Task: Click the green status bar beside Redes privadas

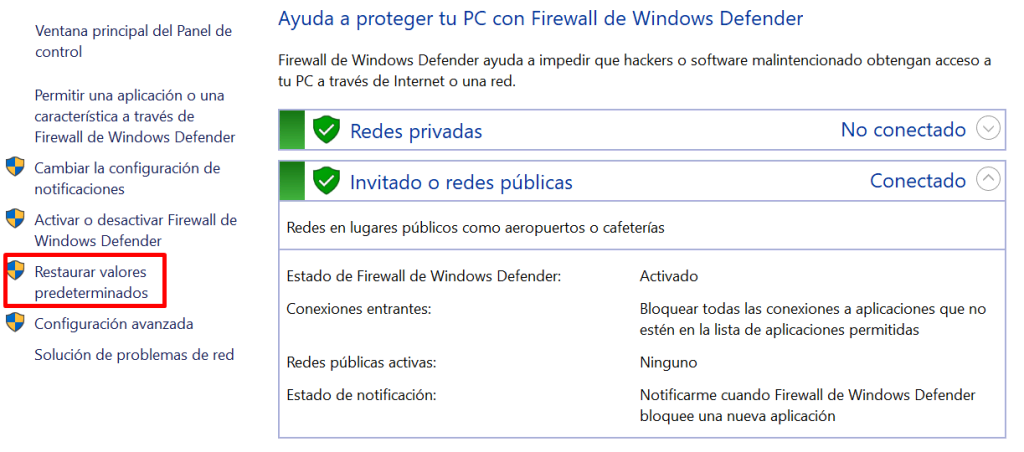Action: 291,130
